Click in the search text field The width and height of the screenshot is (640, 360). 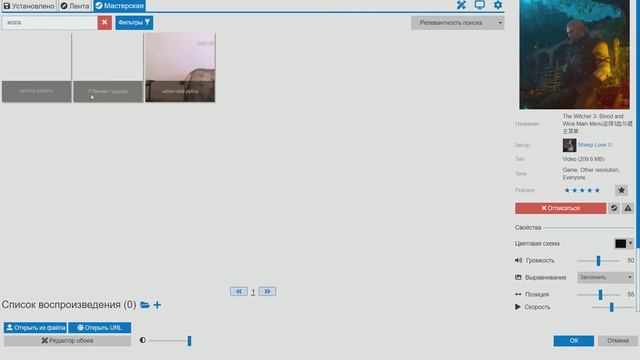click(50, 22)
